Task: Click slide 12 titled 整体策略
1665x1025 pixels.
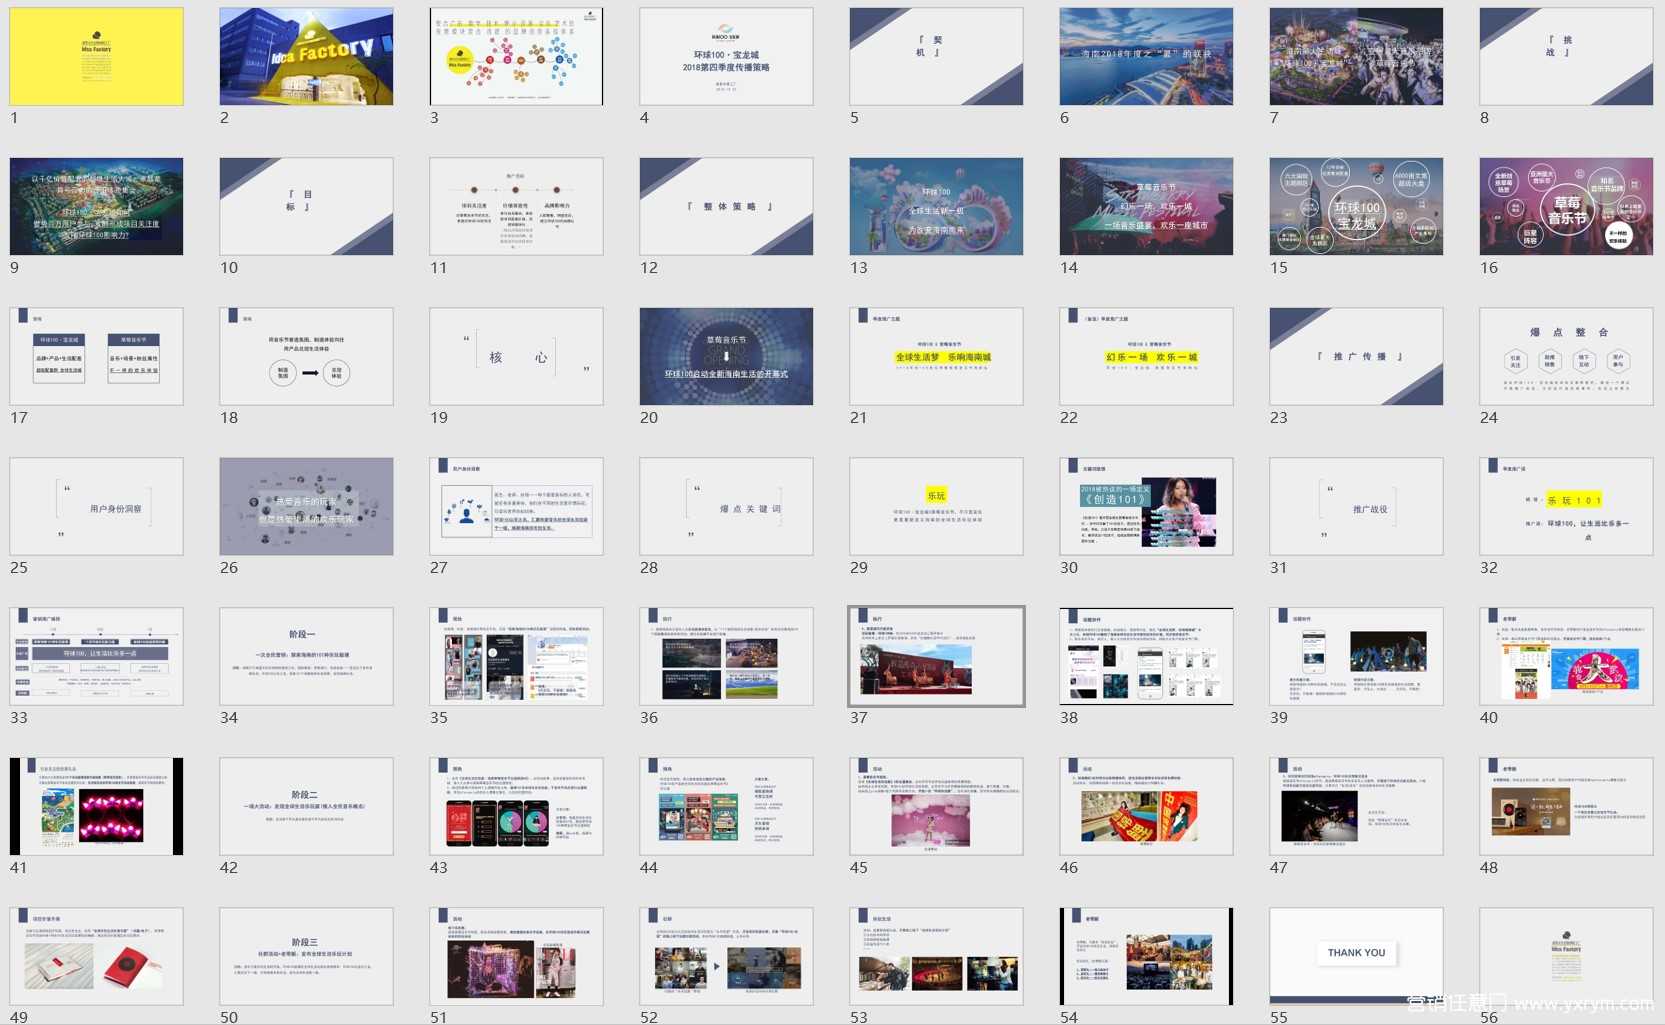Action: pyautogui.click(x=726, y=206)
